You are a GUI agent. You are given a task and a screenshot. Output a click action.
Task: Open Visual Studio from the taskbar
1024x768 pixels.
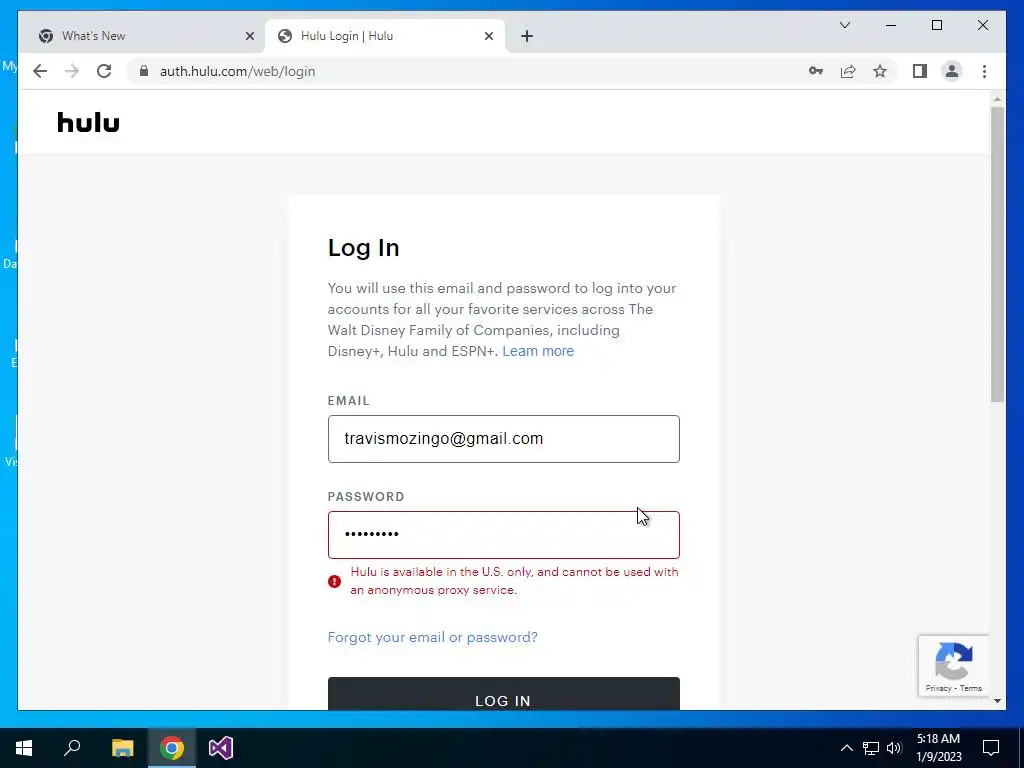pos(221,748)
